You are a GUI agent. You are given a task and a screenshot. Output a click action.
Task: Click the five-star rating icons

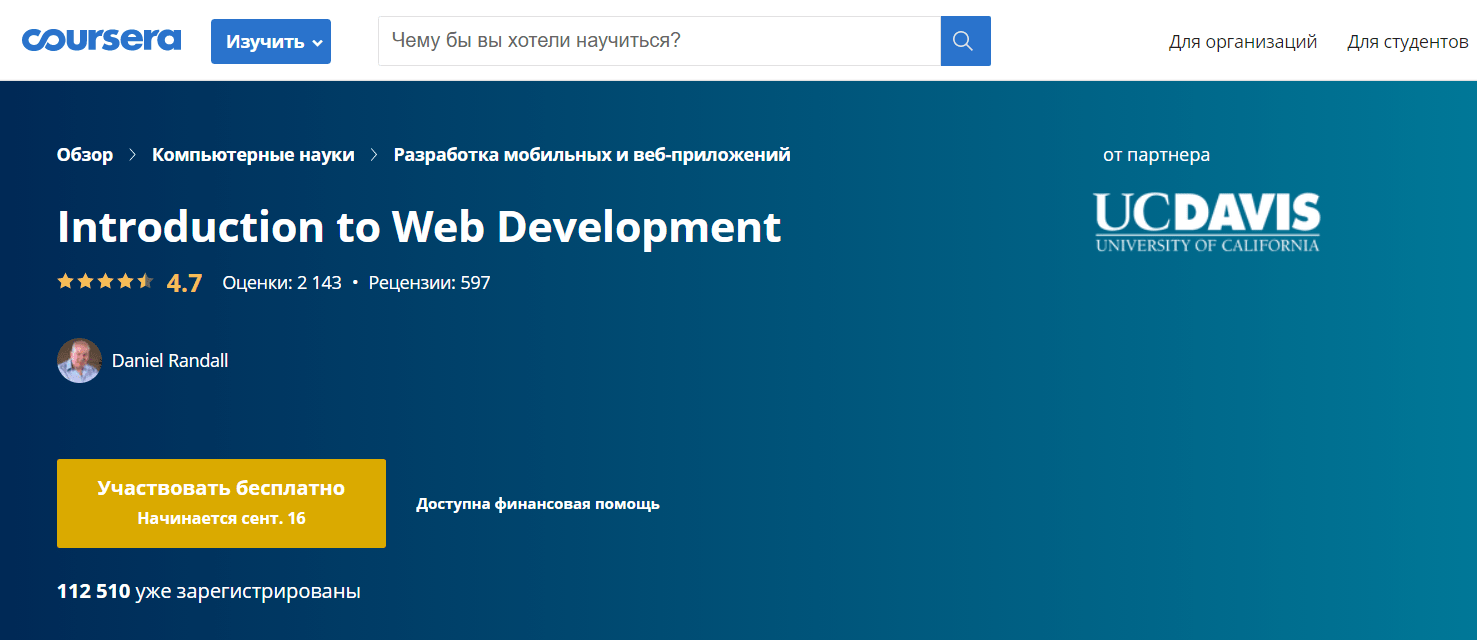pyautogui.click(x=105, y=282)
